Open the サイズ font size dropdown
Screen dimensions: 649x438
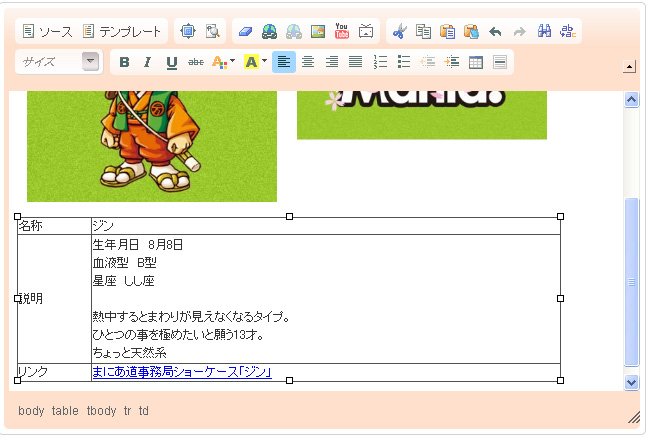(x=60, y=62)
